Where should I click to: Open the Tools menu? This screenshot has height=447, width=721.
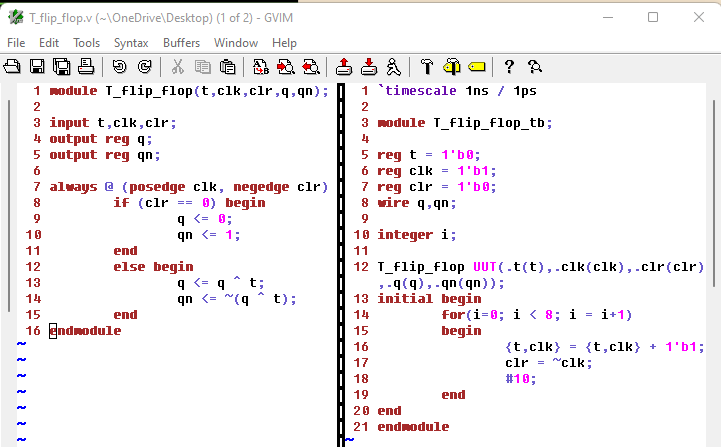(87, 43)
